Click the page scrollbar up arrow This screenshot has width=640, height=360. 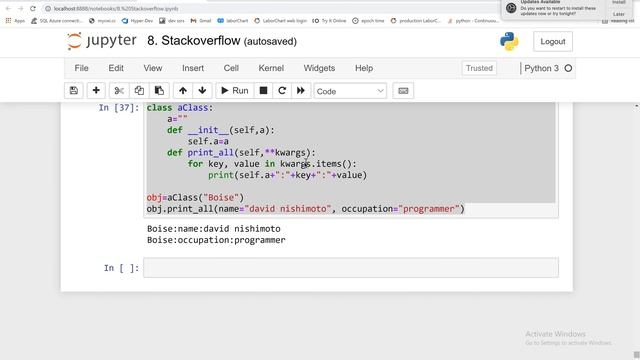[x=636, y=106]
